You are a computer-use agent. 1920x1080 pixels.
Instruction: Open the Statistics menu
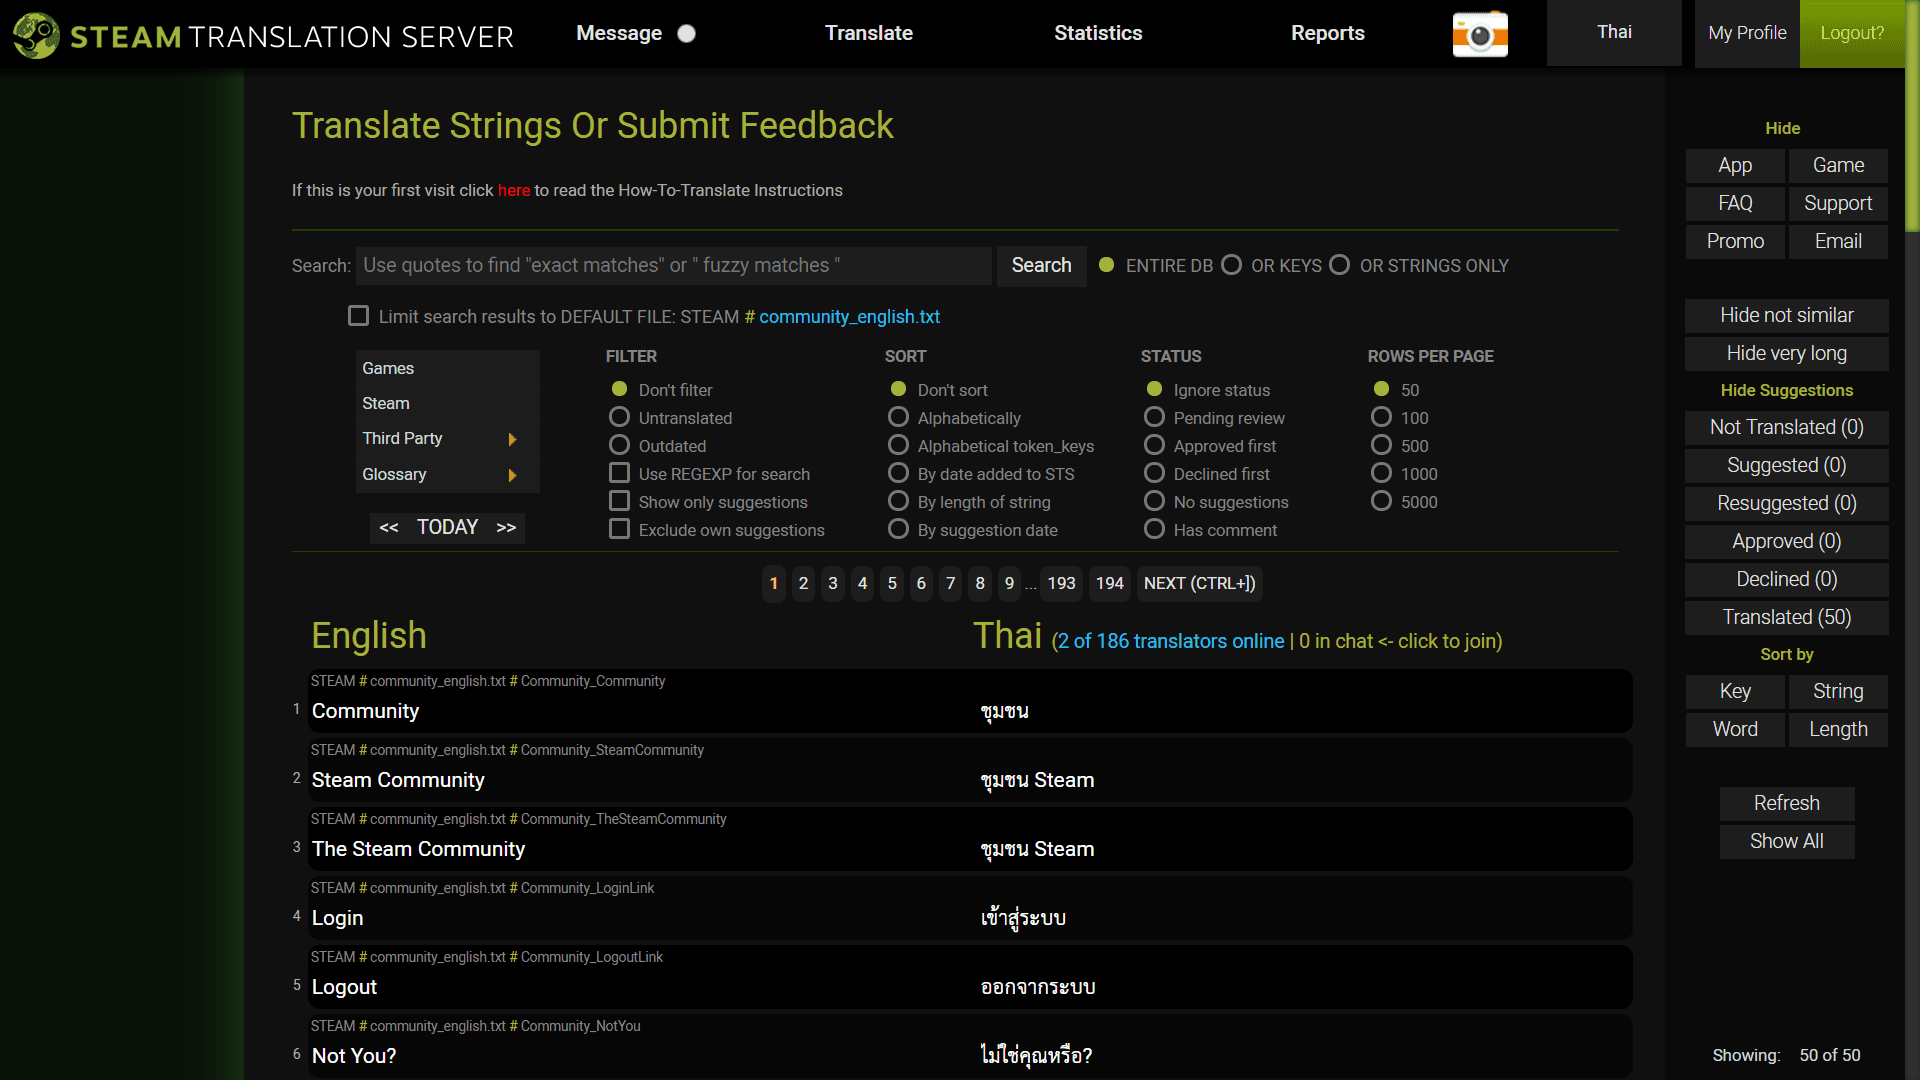[1097, 33]
